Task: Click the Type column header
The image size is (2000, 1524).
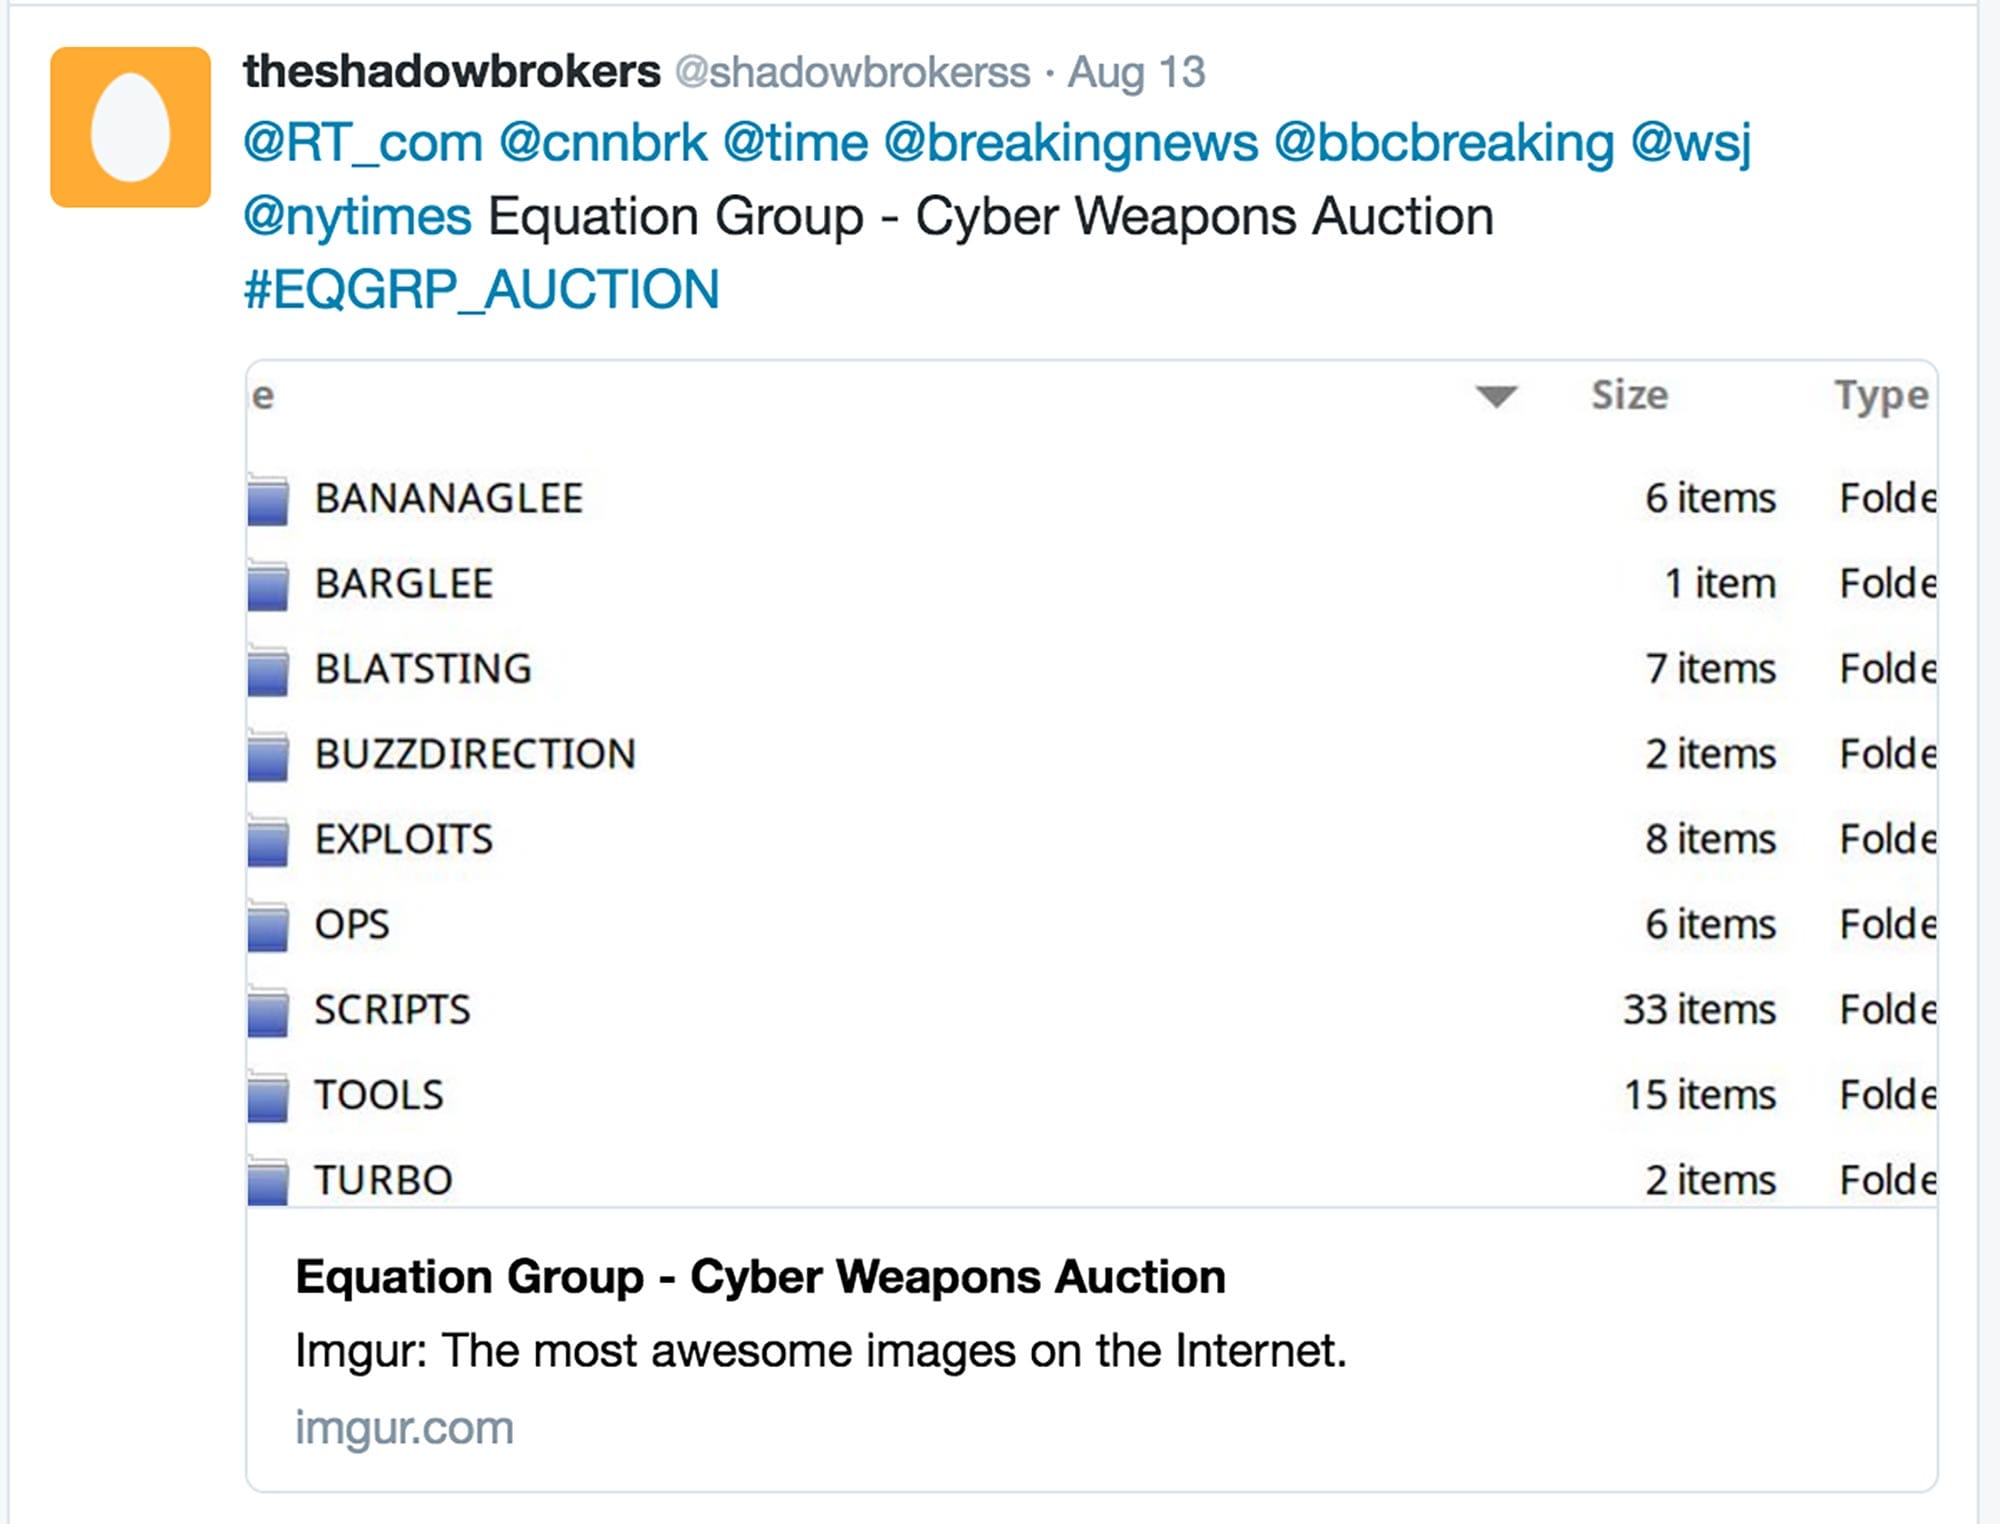Action: (x=1880, y=396)
